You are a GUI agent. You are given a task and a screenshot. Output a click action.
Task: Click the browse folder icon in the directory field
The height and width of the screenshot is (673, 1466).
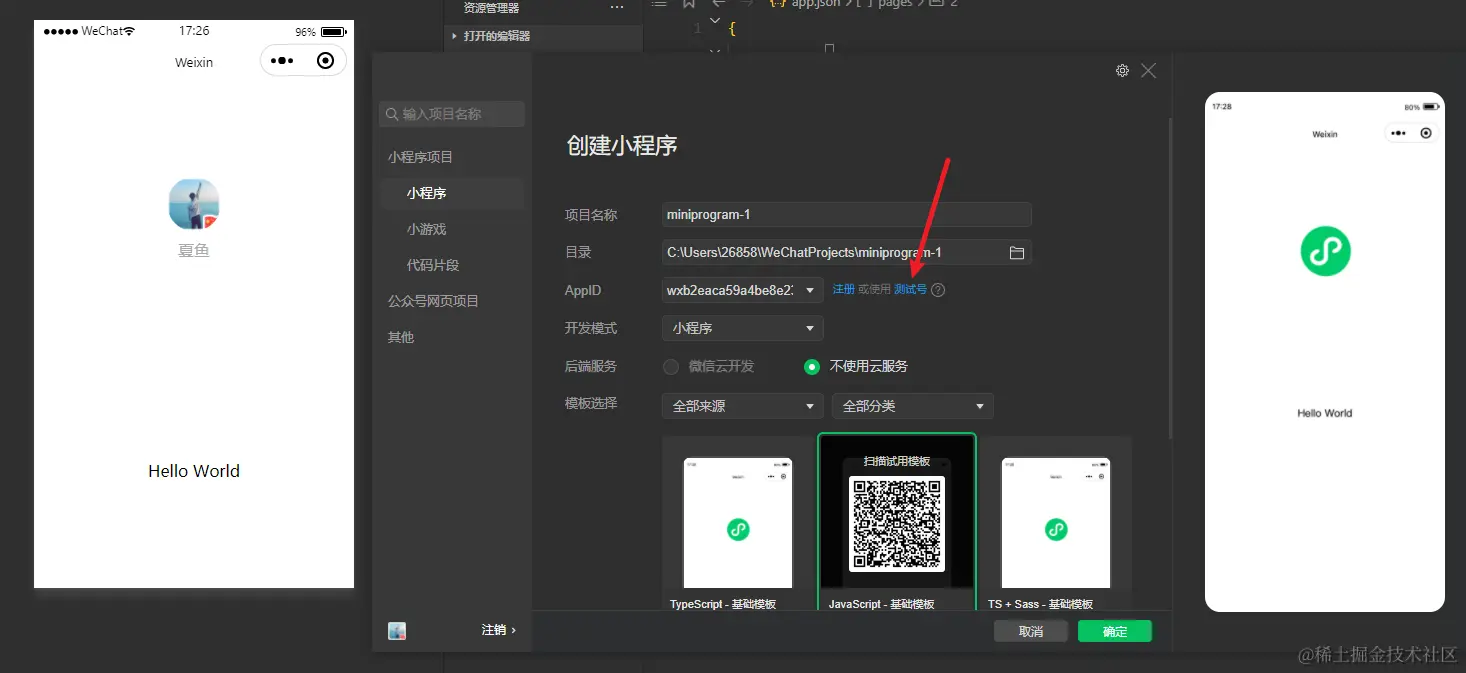pos(1017,253)
